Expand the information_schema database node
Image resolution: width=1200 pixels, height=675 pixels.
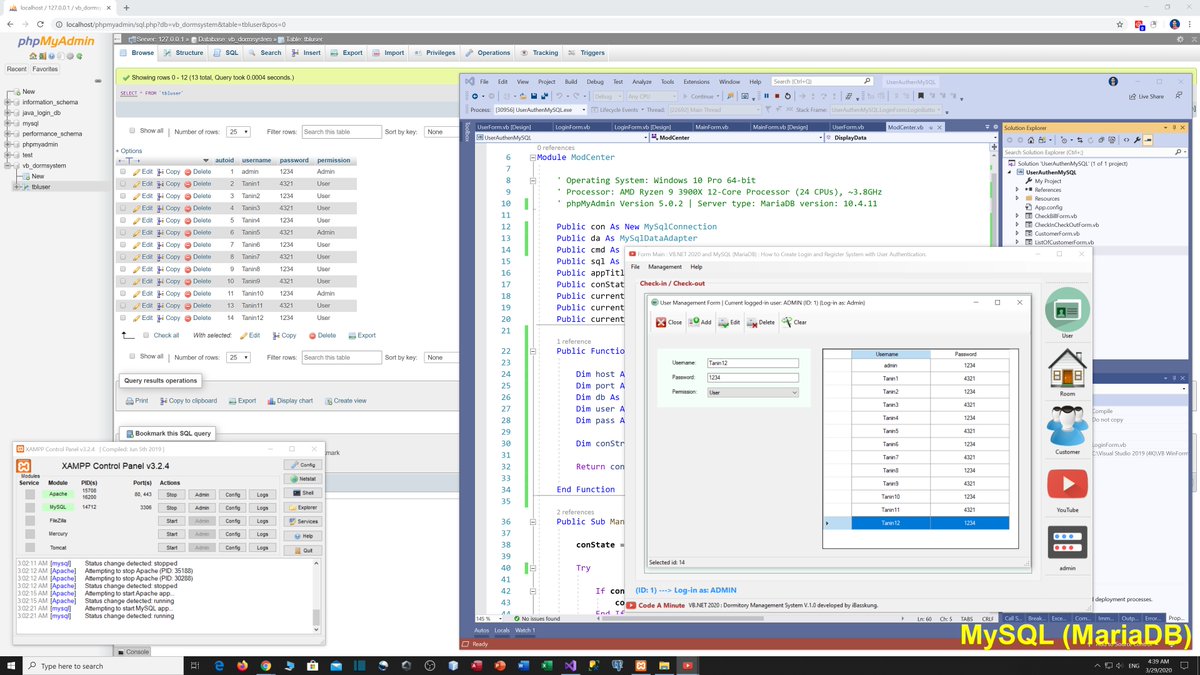tap(9, 102)
